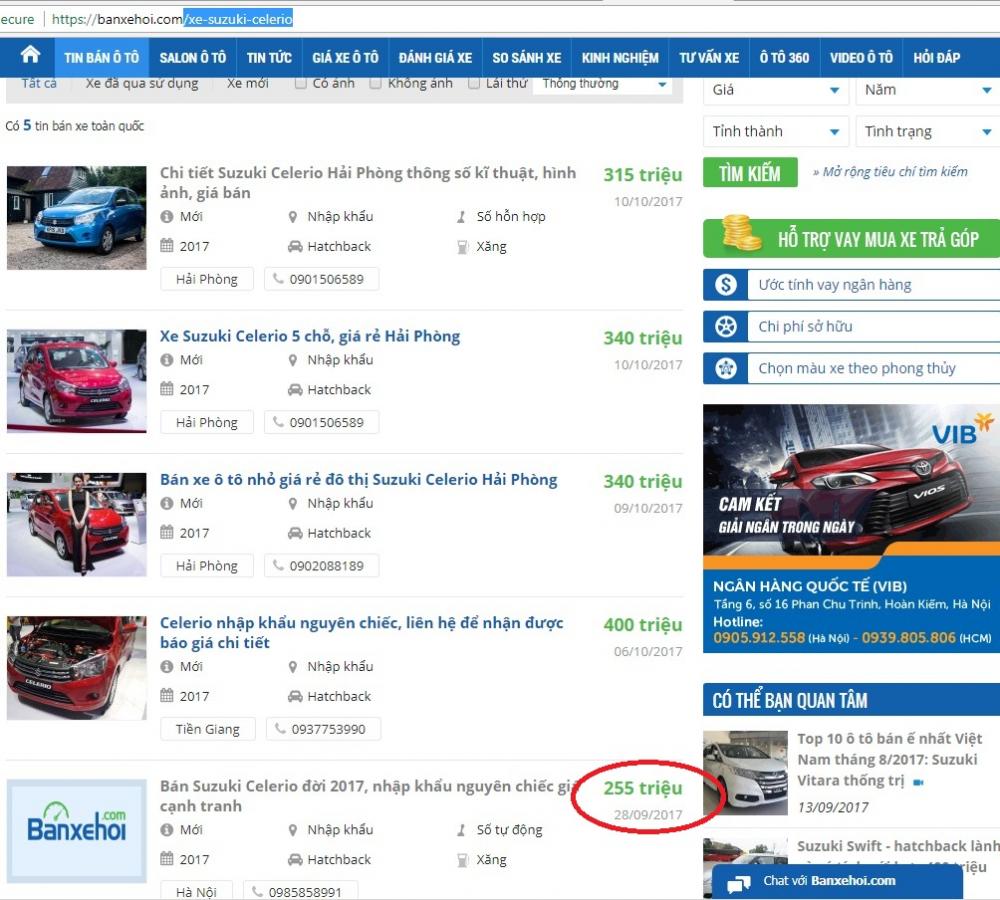The height and width of the screenshot is (900, 1000).
Task: Open the white Honda article thumbnail
Action: [746, 773]
